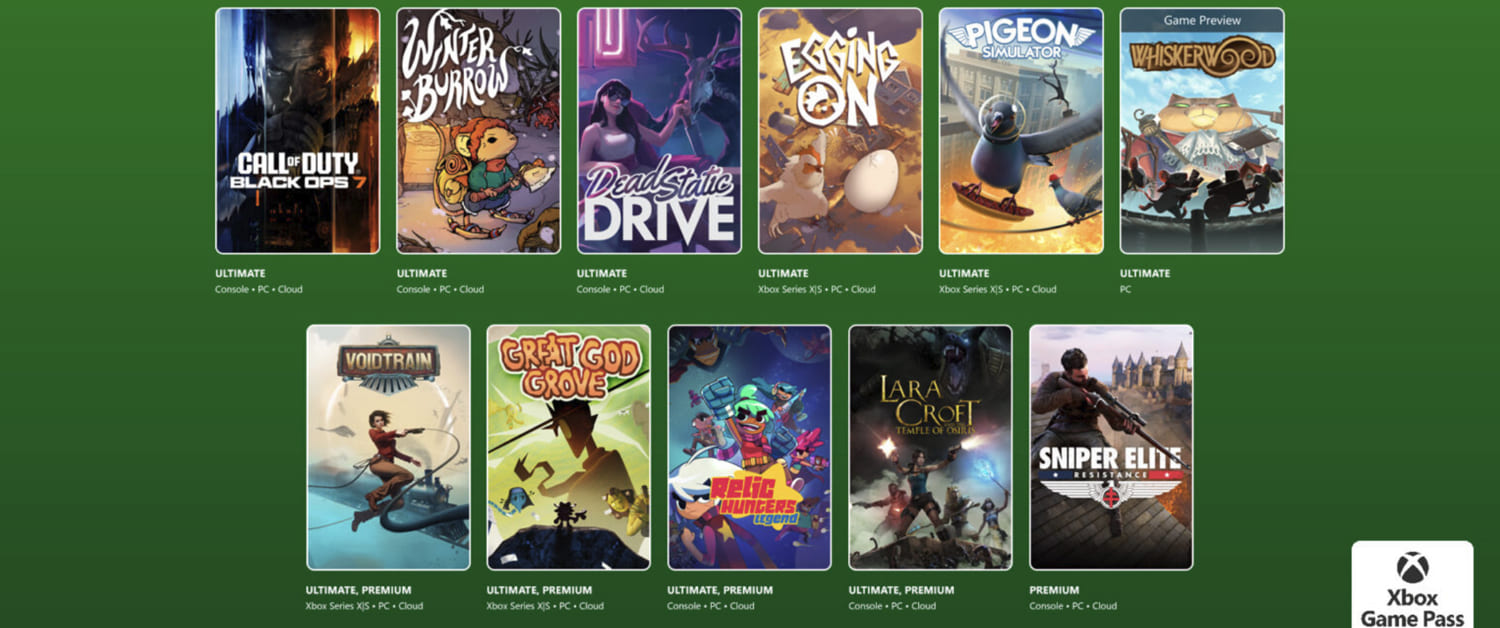This screenshot has height=628, width=1500.
Task: Click Xbox Series X|S text under Pigeon Simulator
Action: 972,289
